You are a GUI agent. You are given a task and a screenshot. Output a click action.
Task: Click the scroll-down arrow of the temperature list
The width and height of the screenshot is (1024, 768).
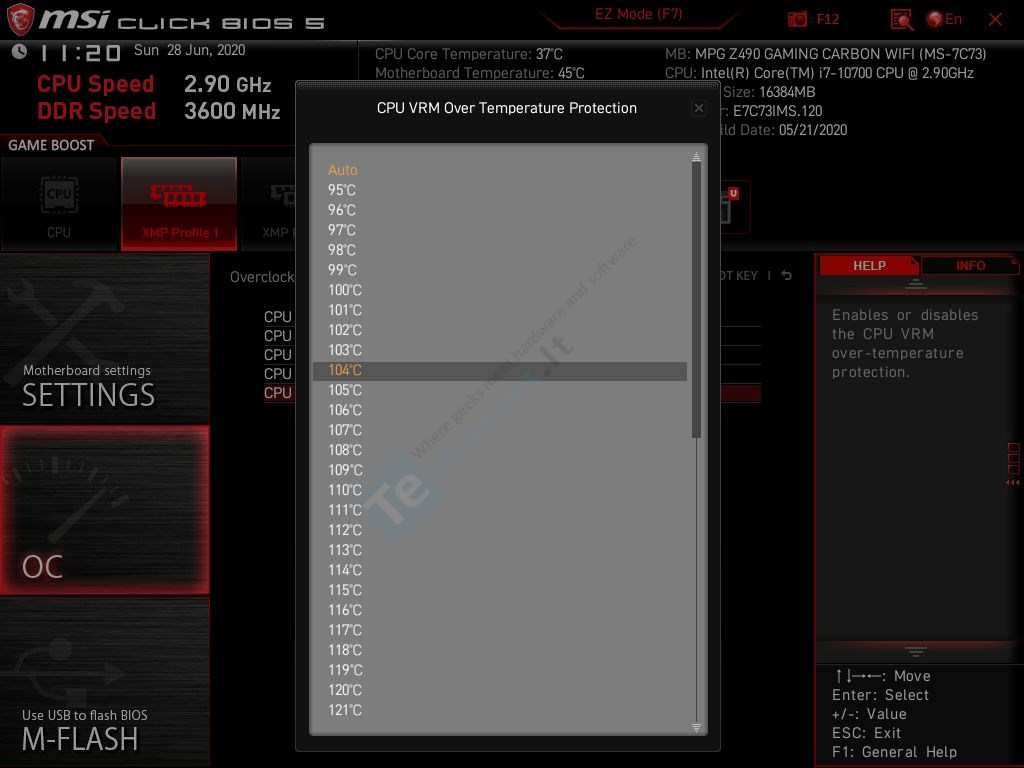(x=696, y=728)
